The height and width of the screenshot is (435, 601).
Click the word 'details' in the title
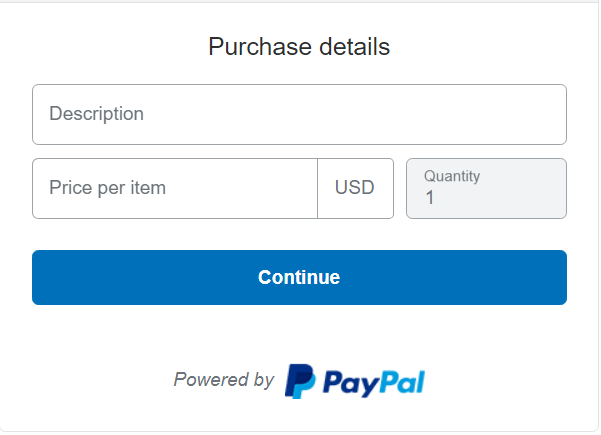tap(355, 47)
